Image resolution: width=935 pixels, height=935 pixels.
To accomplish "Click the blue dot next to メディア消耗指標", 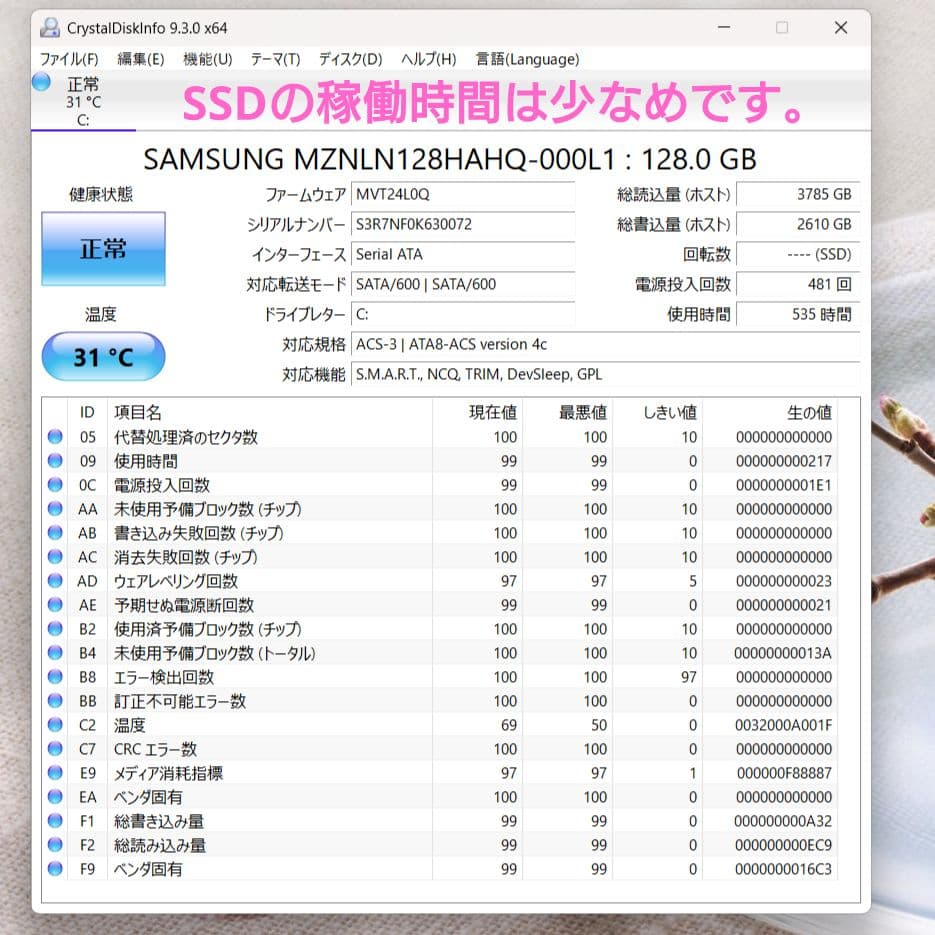I will click(x=55, y=773).
